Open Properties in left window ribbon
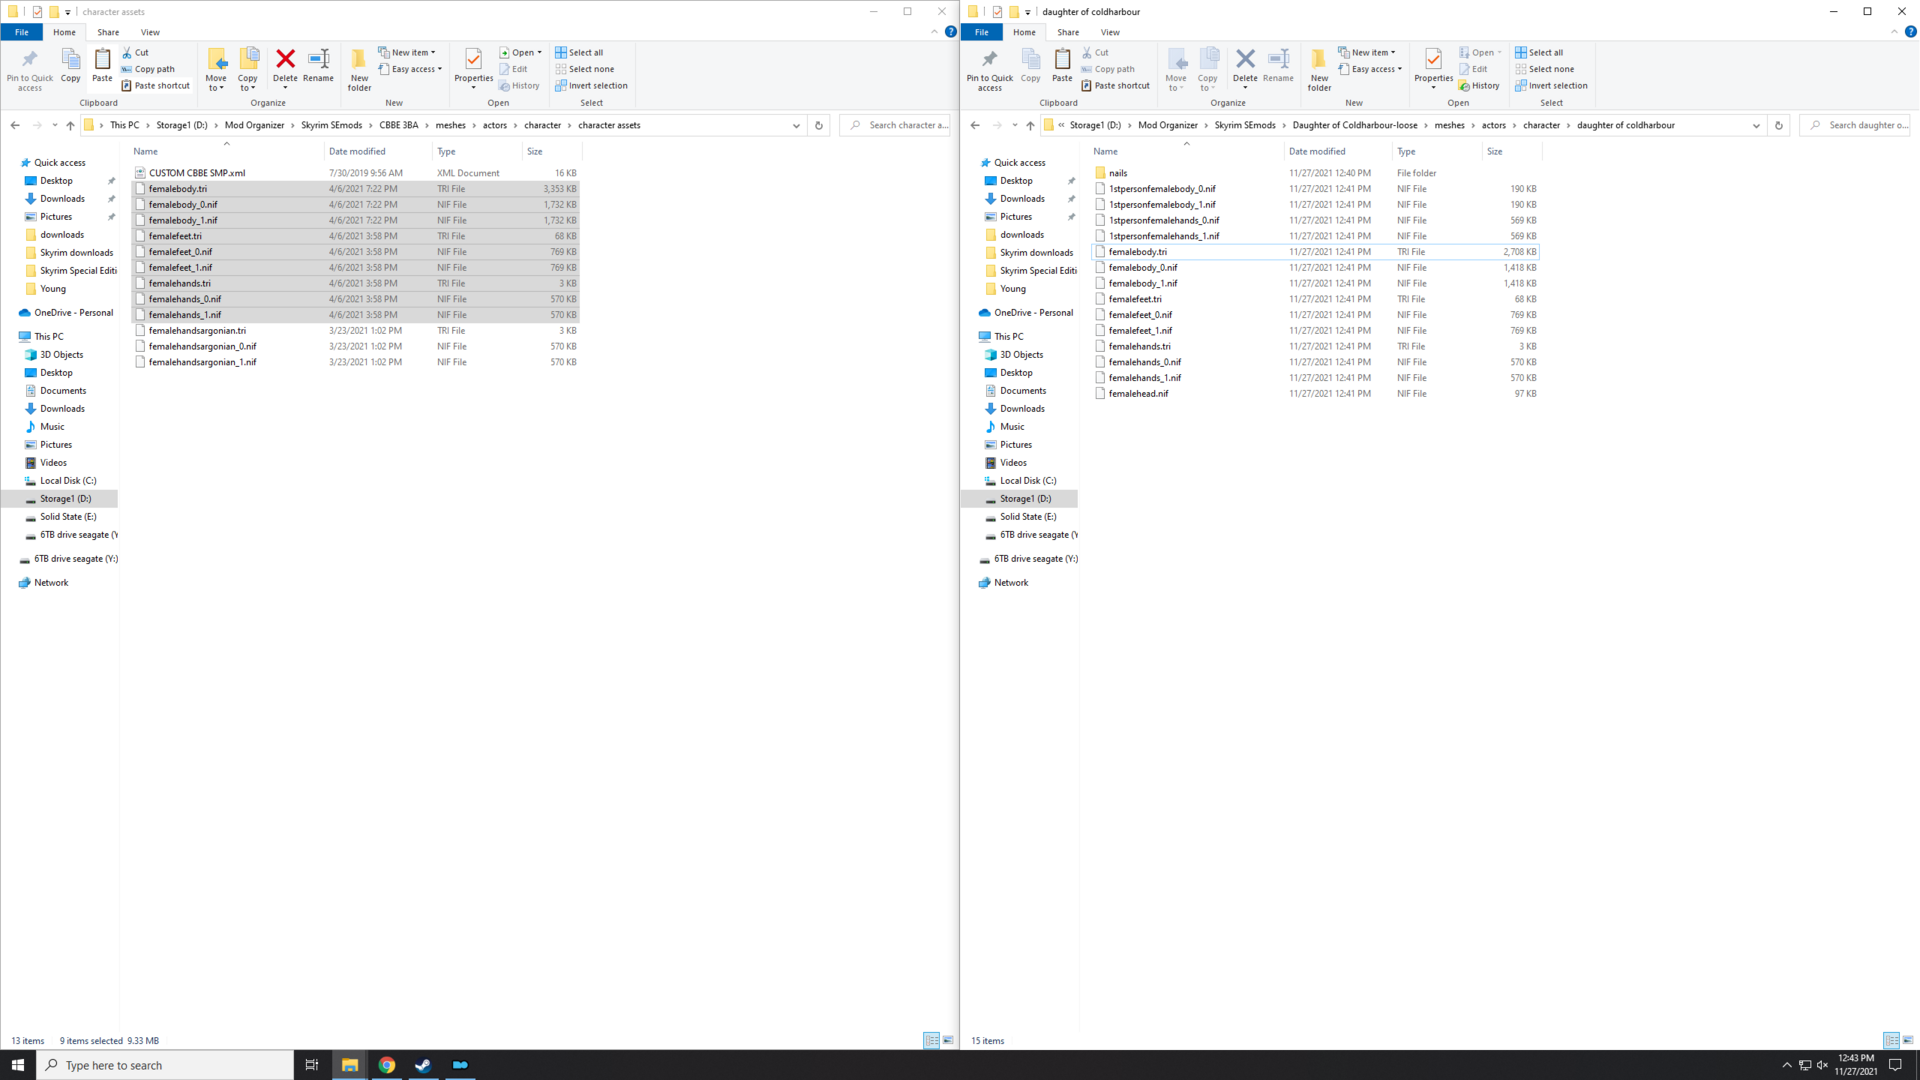Viewport: 1920px width, 1080px height. pyautogui.click(x=473, y=68)
